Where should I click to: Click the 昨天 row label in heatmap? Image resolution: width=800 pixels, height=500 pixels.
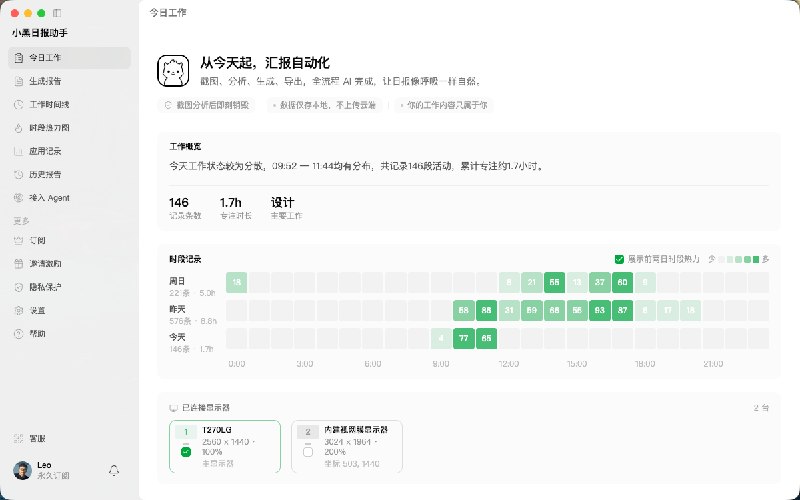[x=178, y=309]
